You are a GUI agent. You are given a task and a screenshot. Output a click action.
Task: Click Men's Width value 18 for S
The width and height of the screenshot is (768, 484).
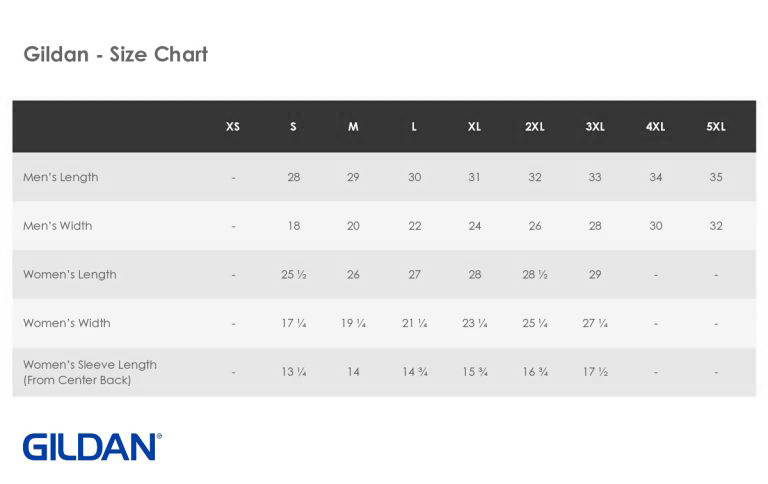(x=293, y=226)
